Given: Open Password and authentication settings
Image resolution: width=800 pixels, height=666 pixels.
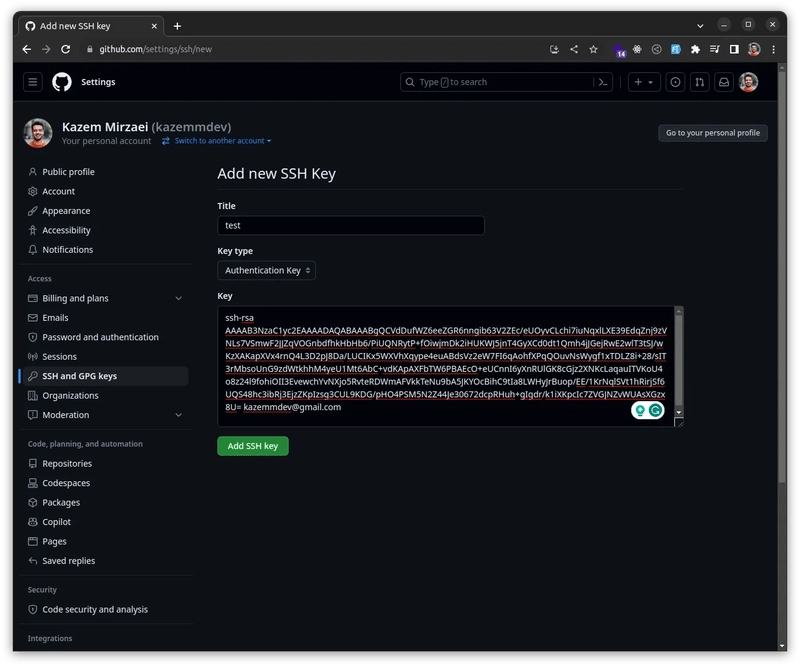Looking at the screenshot, I should pyautogui.click(x=100, y=337).
